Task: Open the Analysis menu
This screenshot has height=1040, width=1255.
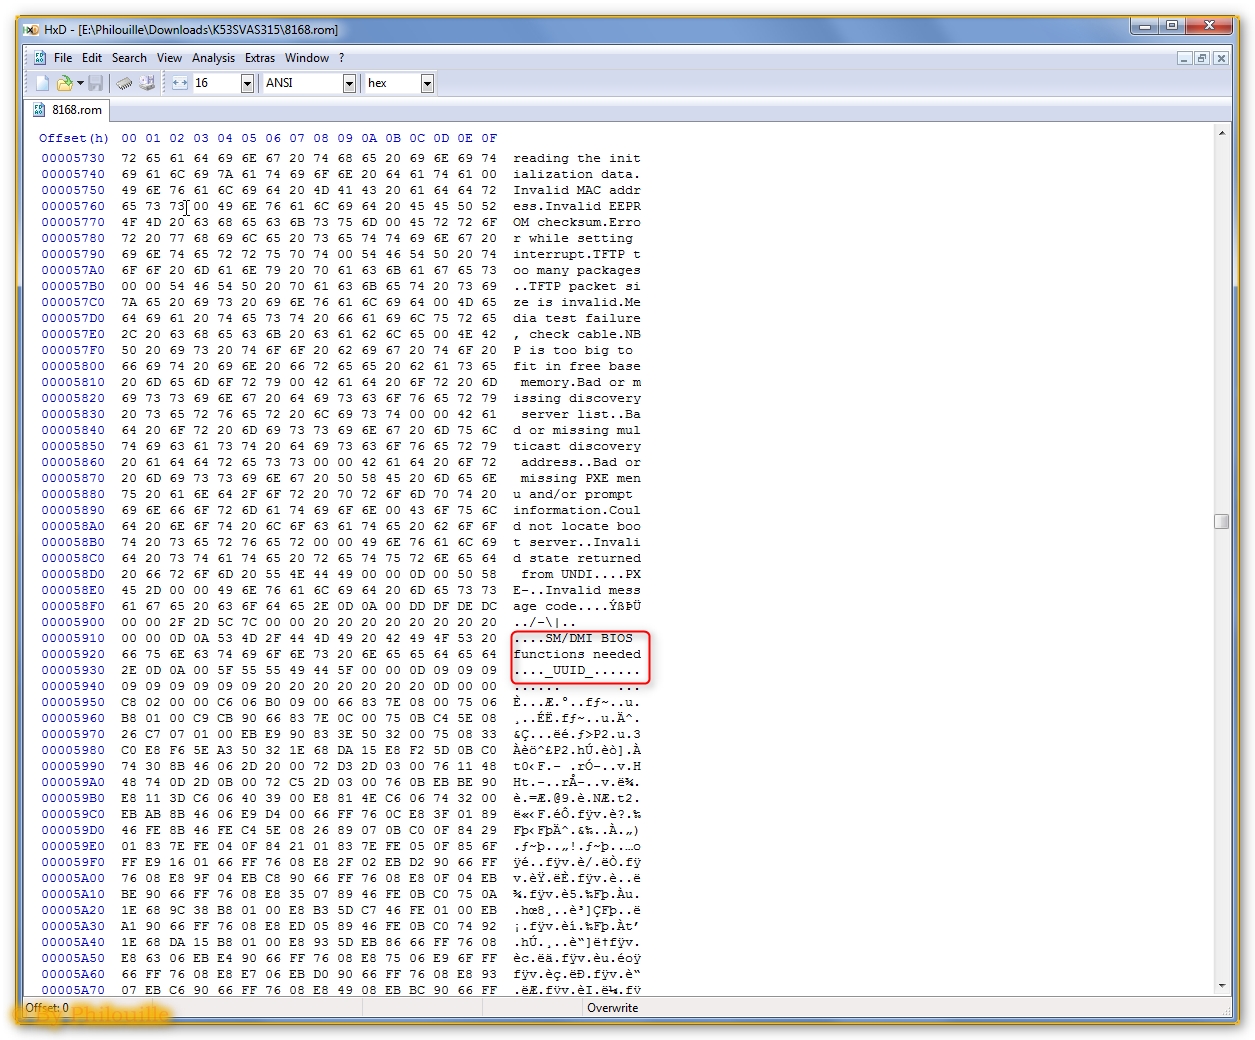Action: coord(213,58)
